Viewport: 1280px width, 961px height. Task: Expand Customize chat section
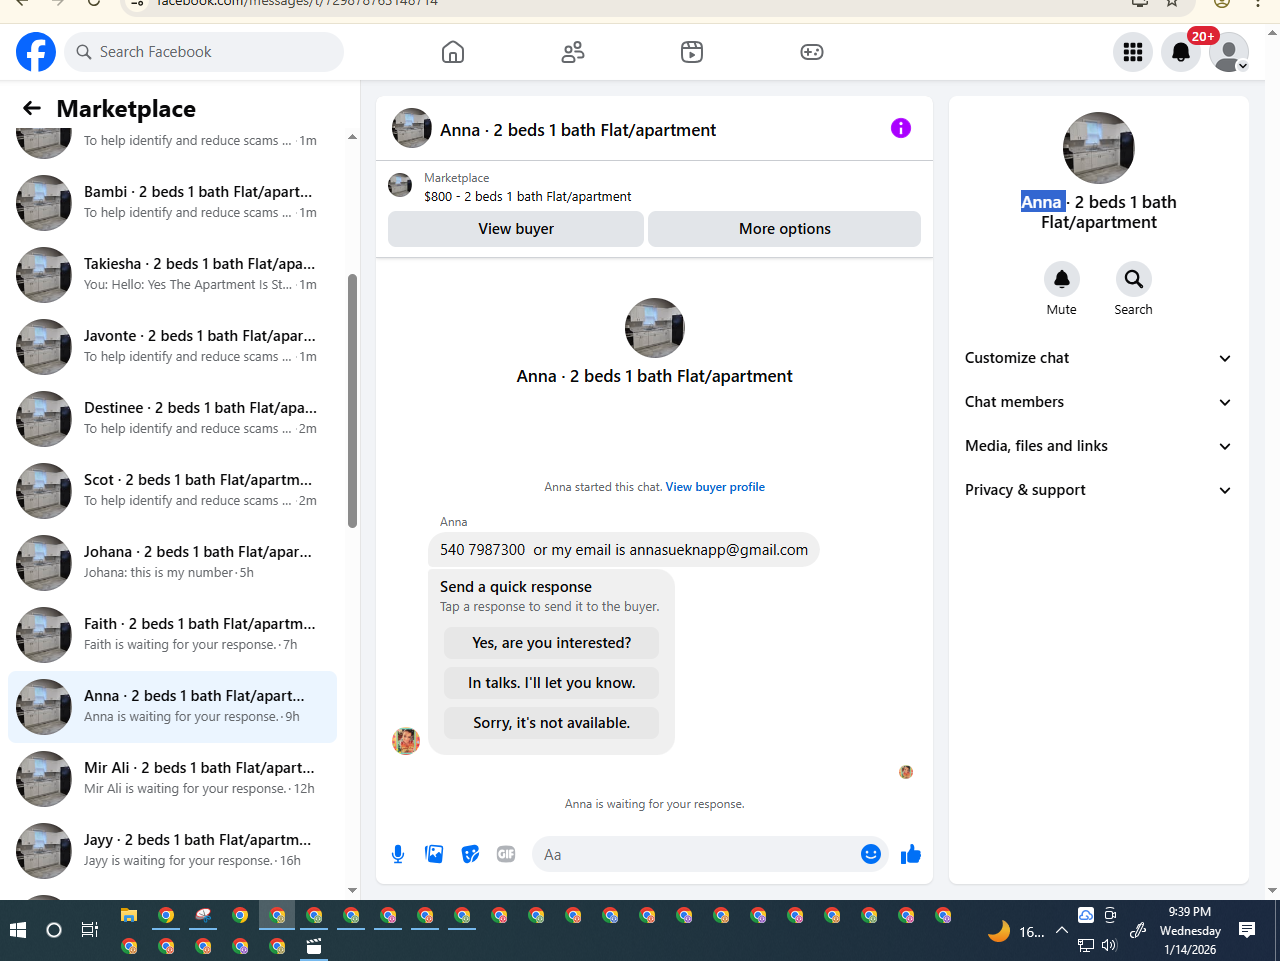tap(1098, 358)
